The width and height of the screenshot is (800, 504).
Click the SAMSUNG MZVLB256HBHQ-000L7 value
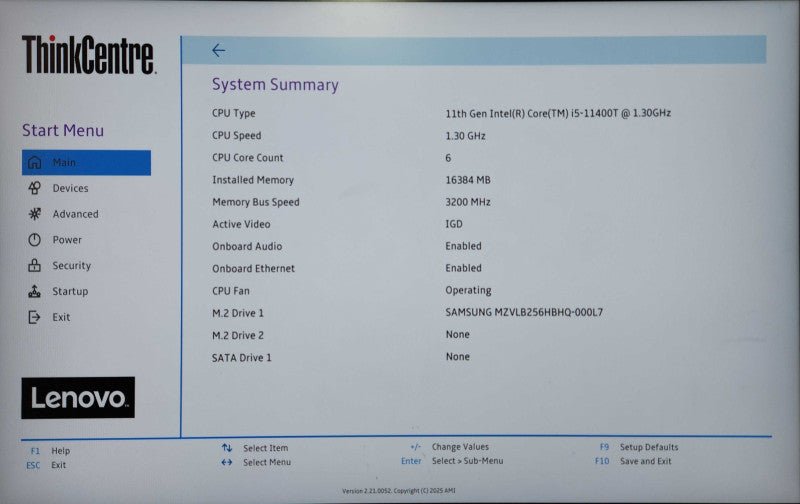524,312
